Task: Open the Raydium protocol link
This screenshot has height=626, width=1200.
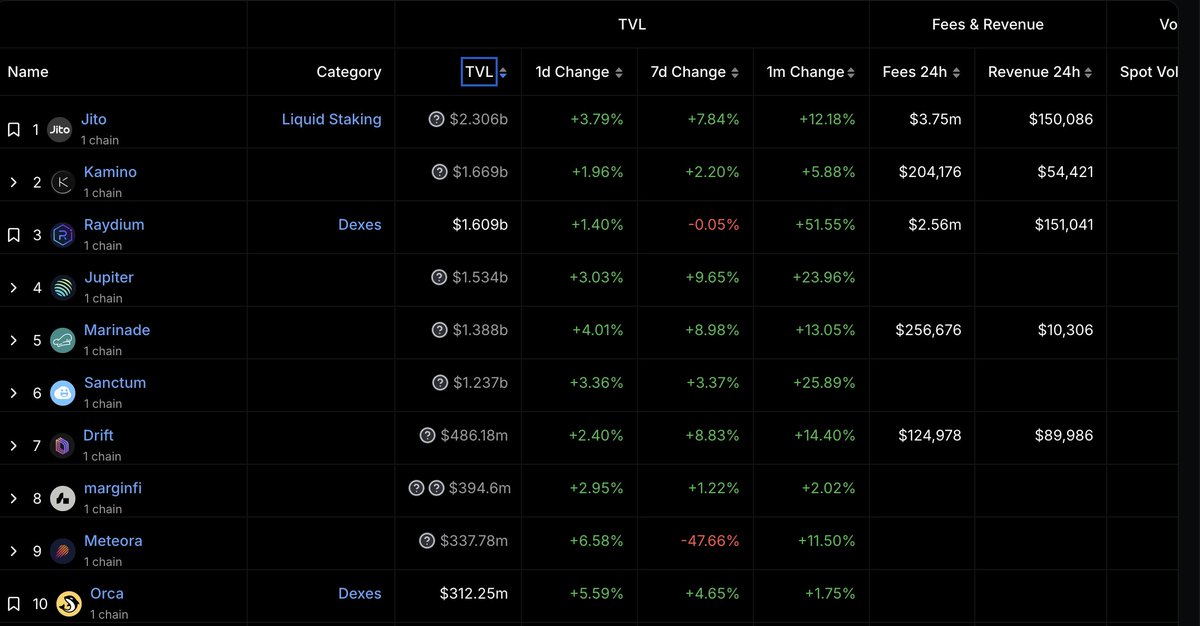Action: point(114,225)
